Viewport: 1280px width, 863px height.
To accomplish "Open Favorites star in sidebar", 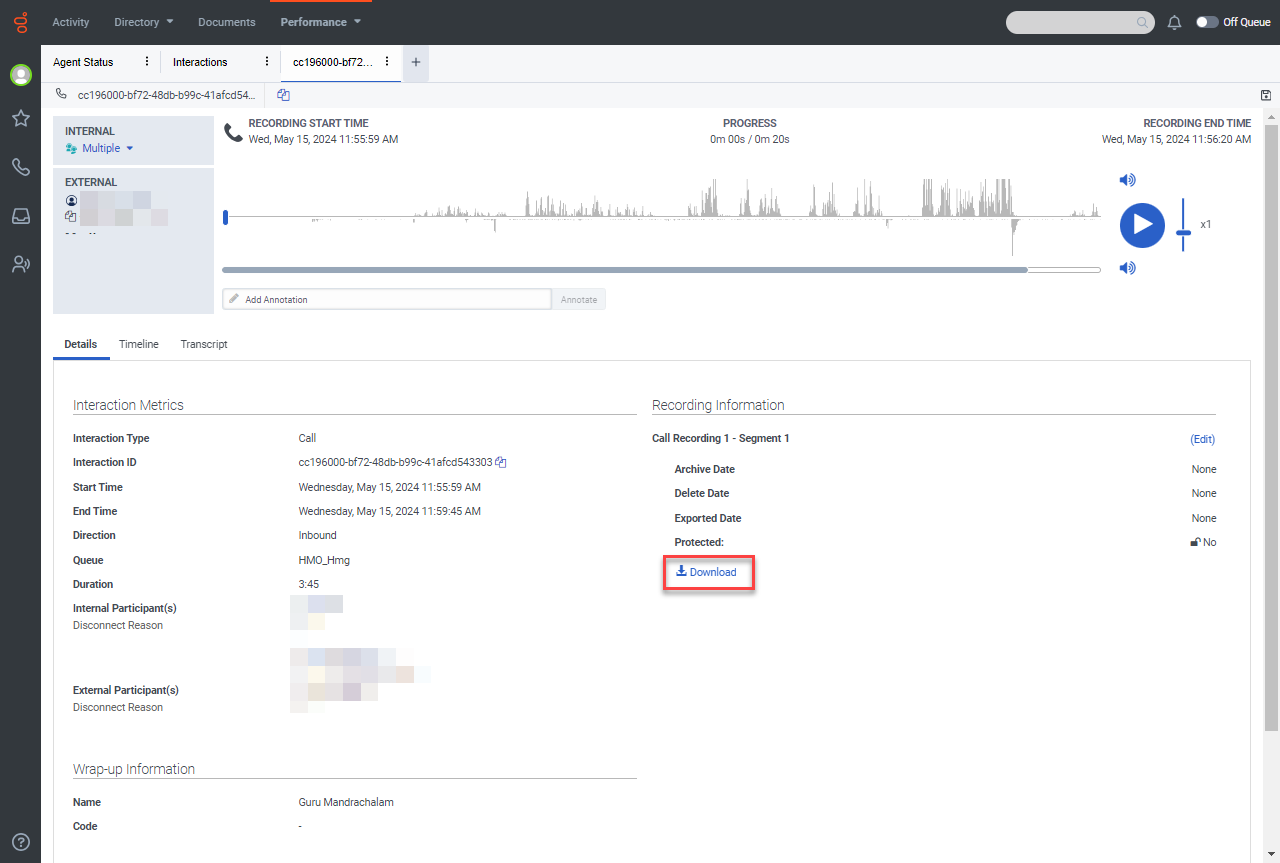I will point(20,118).
